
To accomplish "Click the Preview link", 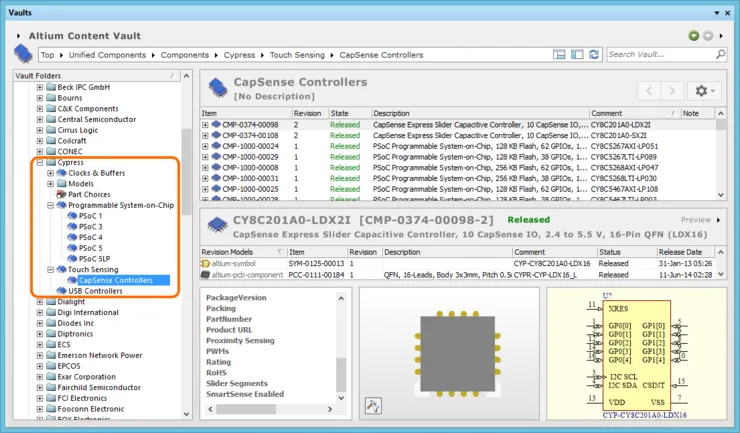I will 696,220.
